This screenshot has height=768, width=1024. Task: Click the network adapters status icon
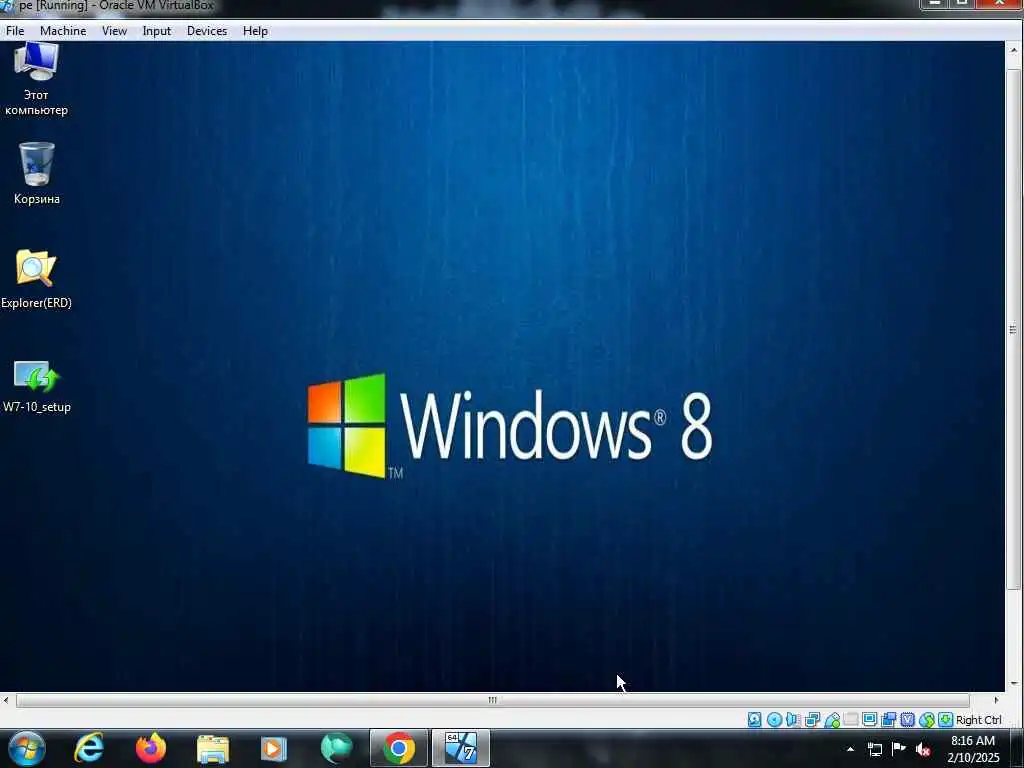(812, 720)
